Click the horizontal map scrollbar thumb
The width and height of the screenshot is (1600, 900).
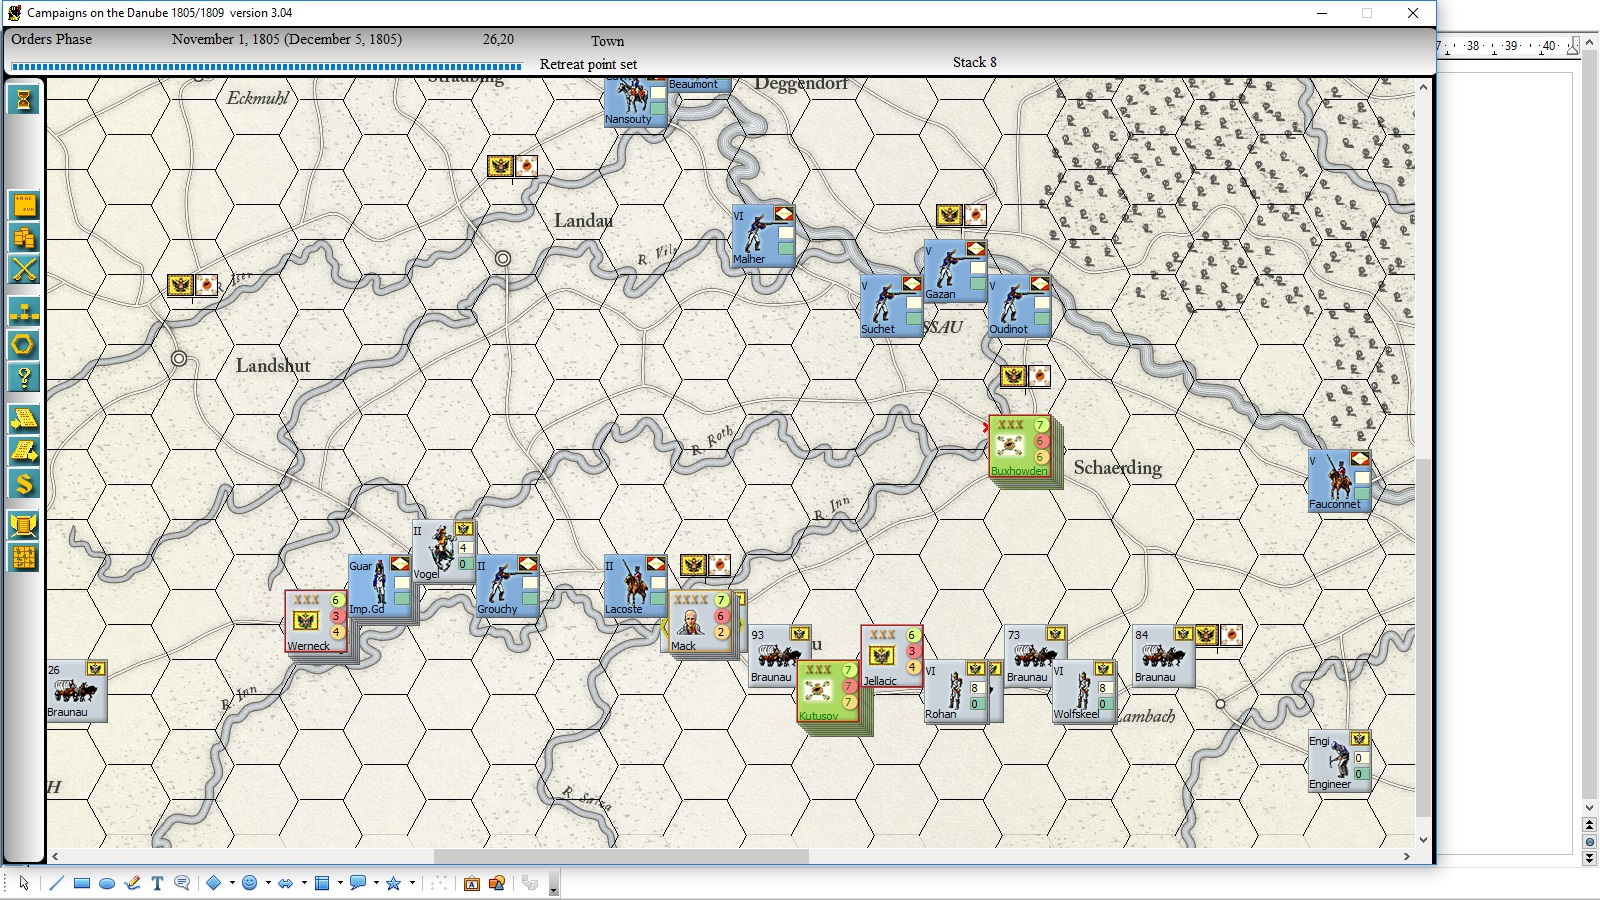621,856
